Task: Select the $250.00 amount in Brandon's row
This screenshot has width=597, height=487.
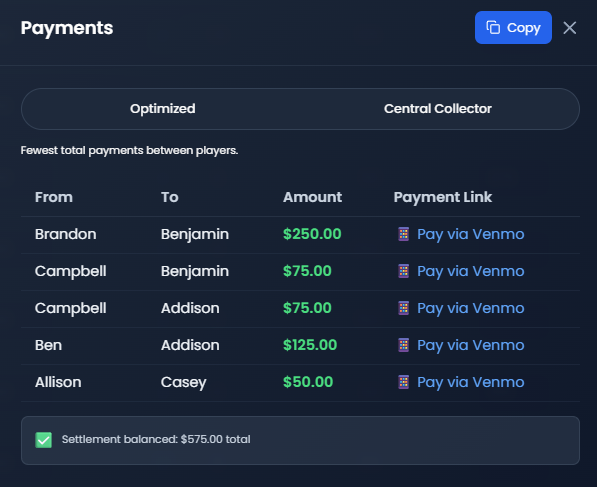Action: (x=312, y=234)
